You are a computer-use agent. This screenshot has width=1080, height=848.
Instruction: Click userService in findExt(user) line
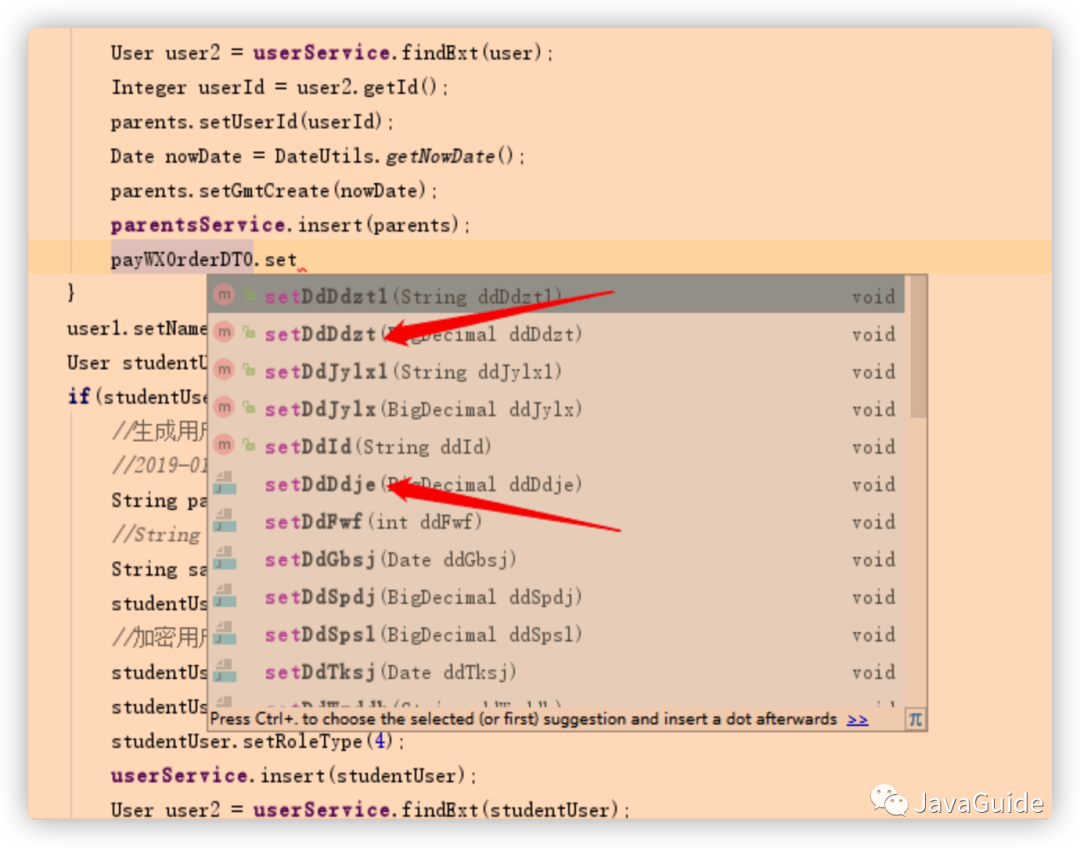click(x=322, y=53)
